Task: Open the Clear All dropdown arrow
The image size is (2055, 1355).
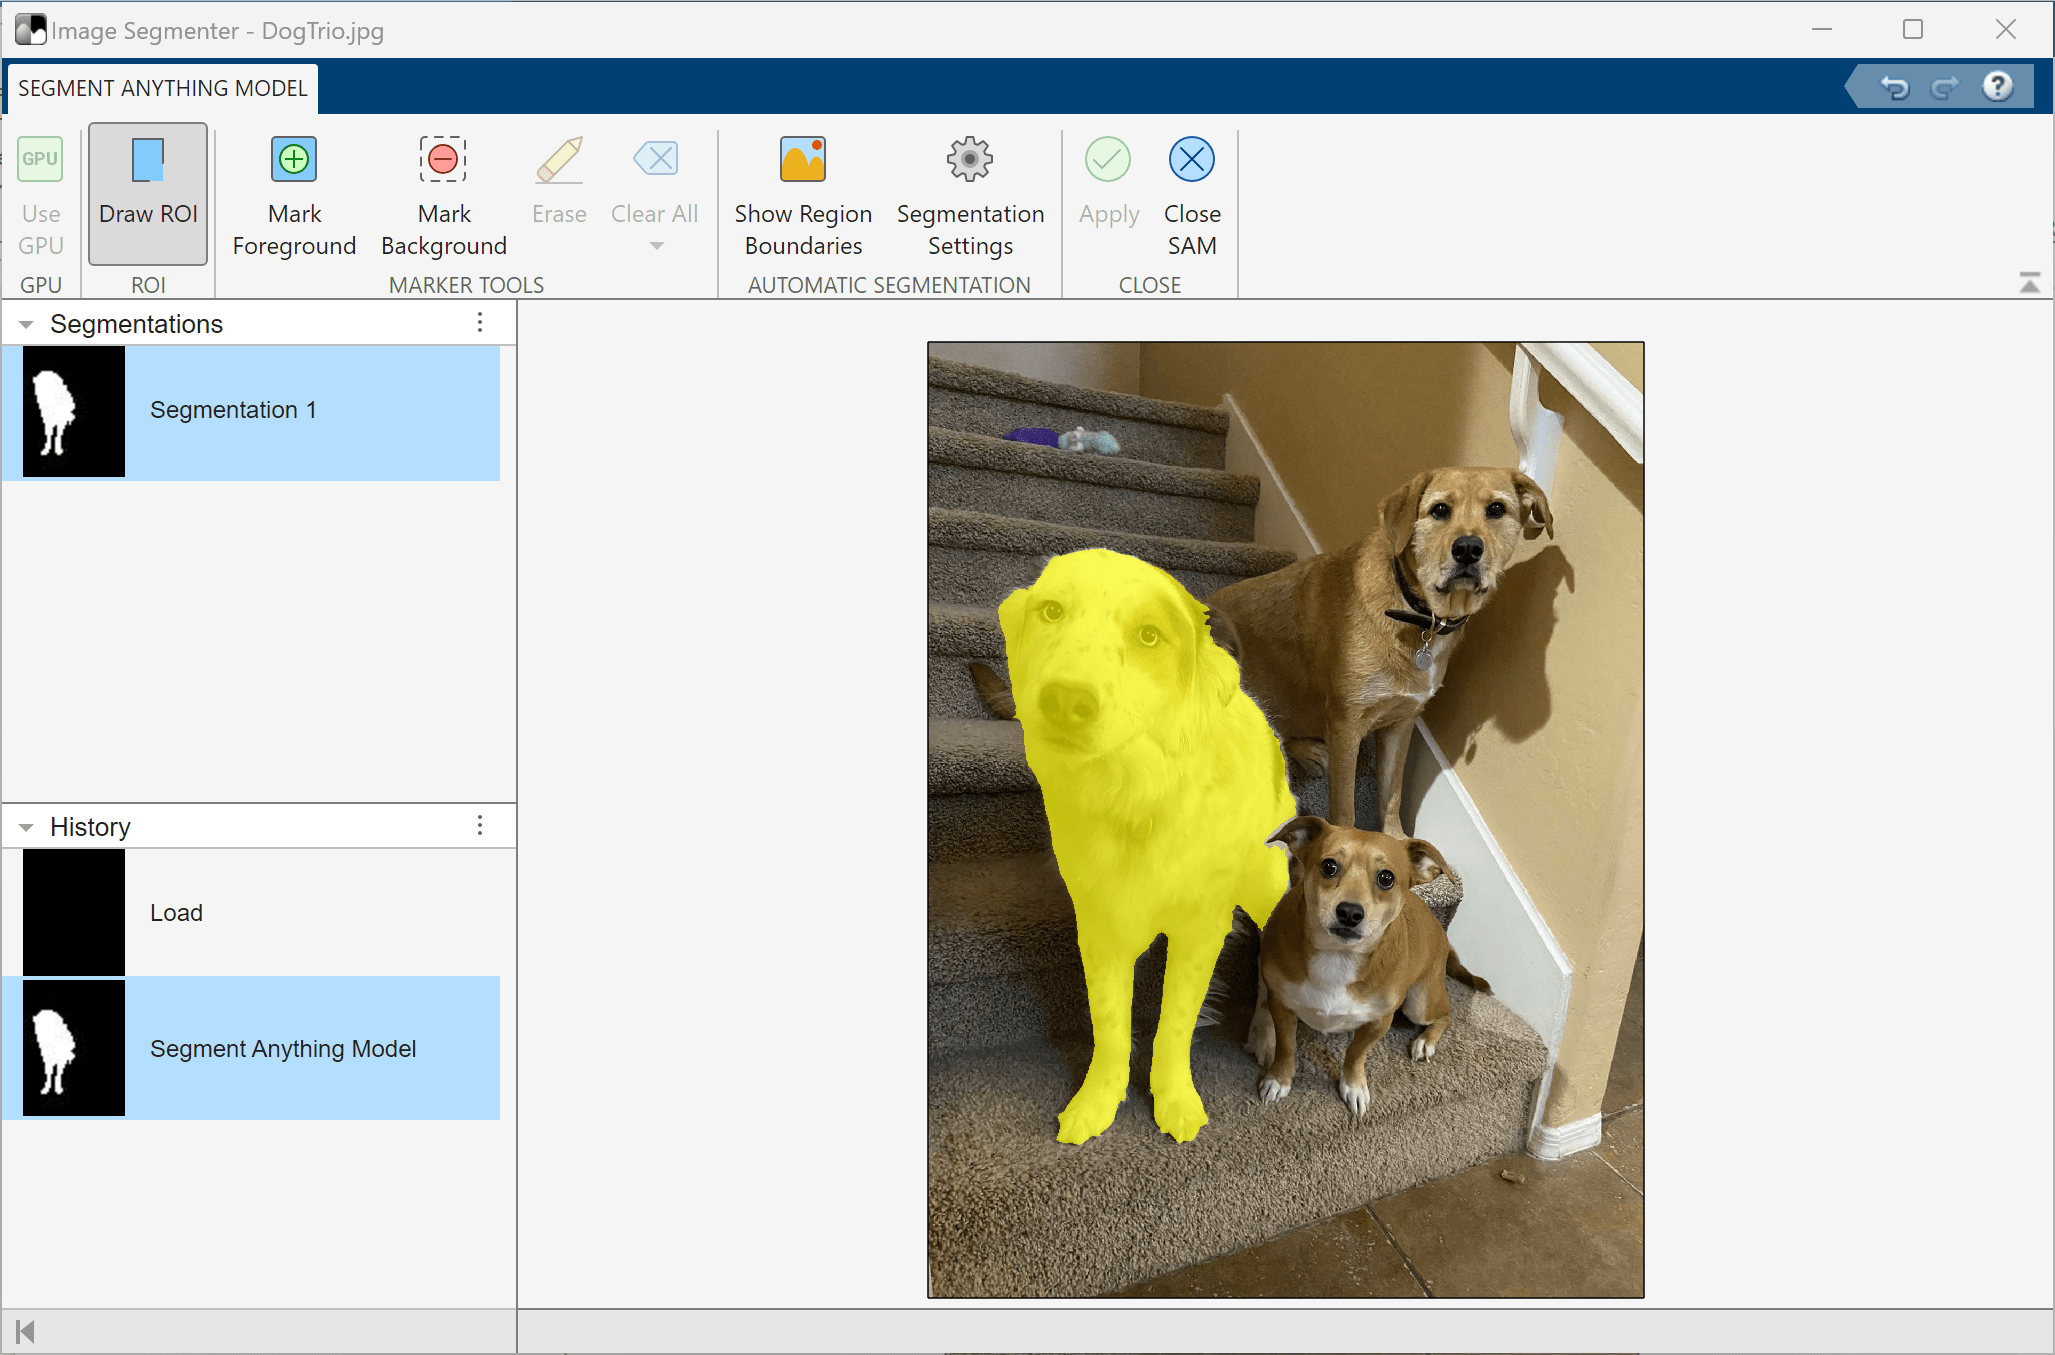Action: point(656,246)
